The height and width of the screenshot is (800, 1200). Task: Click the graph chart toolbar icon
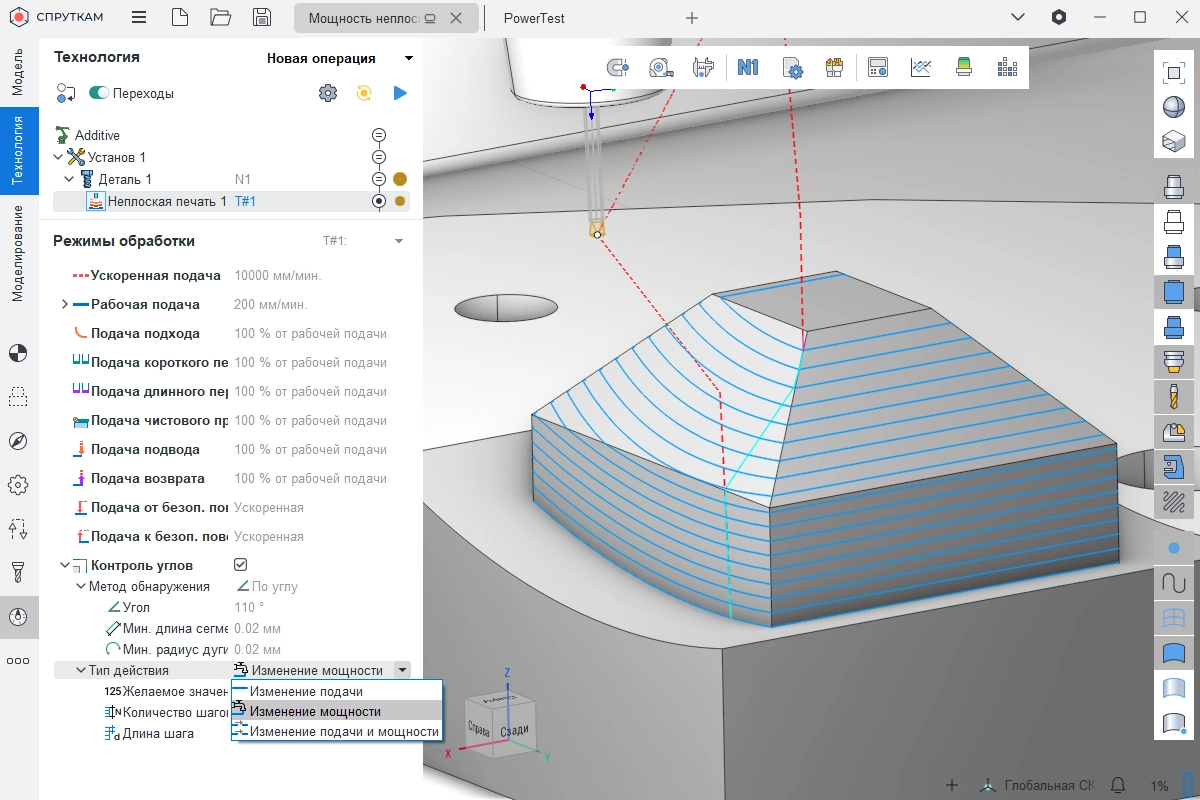click(x=921, y=67)
